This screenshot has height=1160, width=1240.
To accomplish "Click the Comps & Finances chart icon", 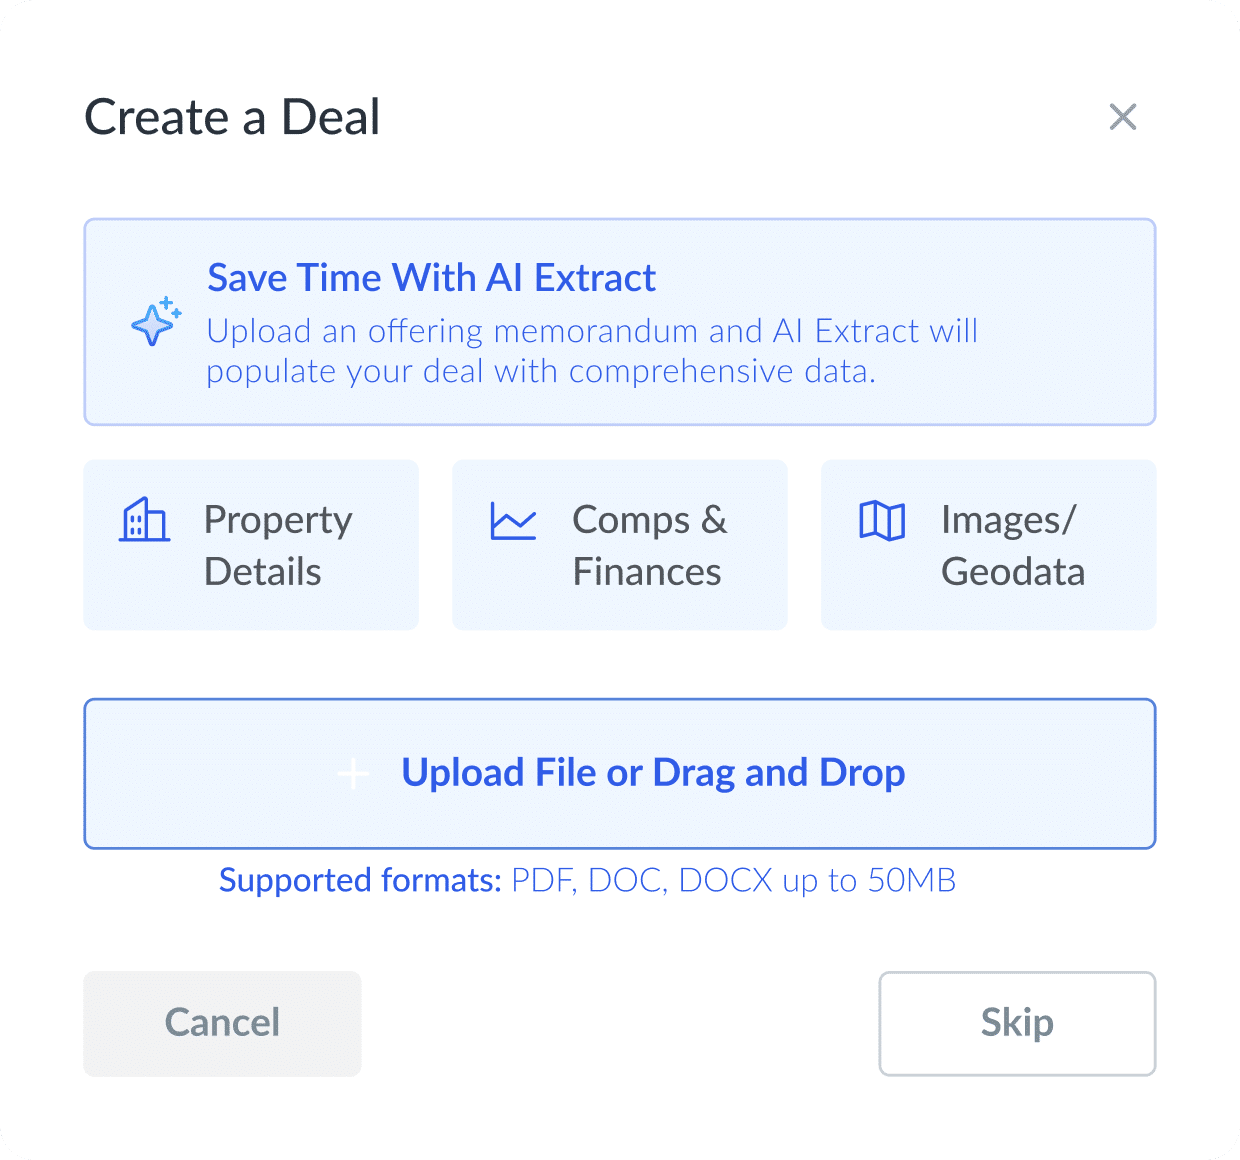I will click(513, 521).
